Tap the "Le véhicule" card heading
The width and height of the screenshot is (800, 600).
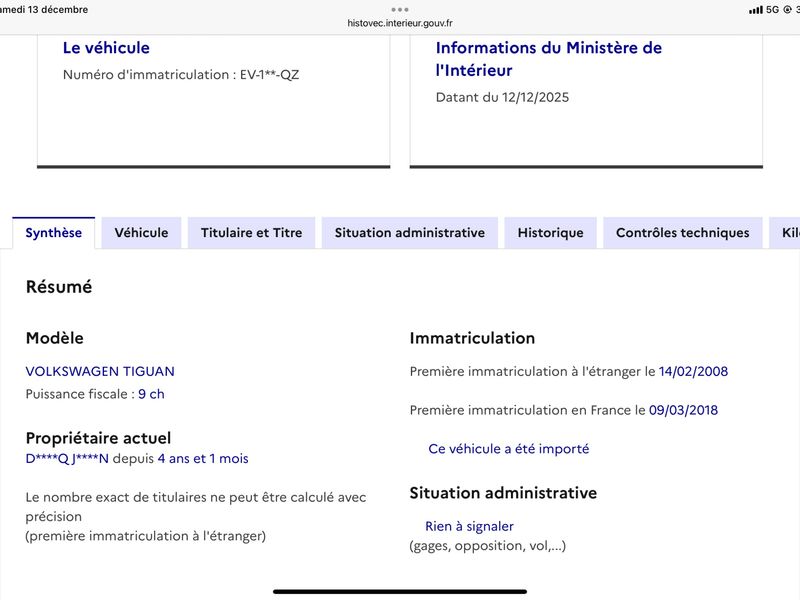106,48
